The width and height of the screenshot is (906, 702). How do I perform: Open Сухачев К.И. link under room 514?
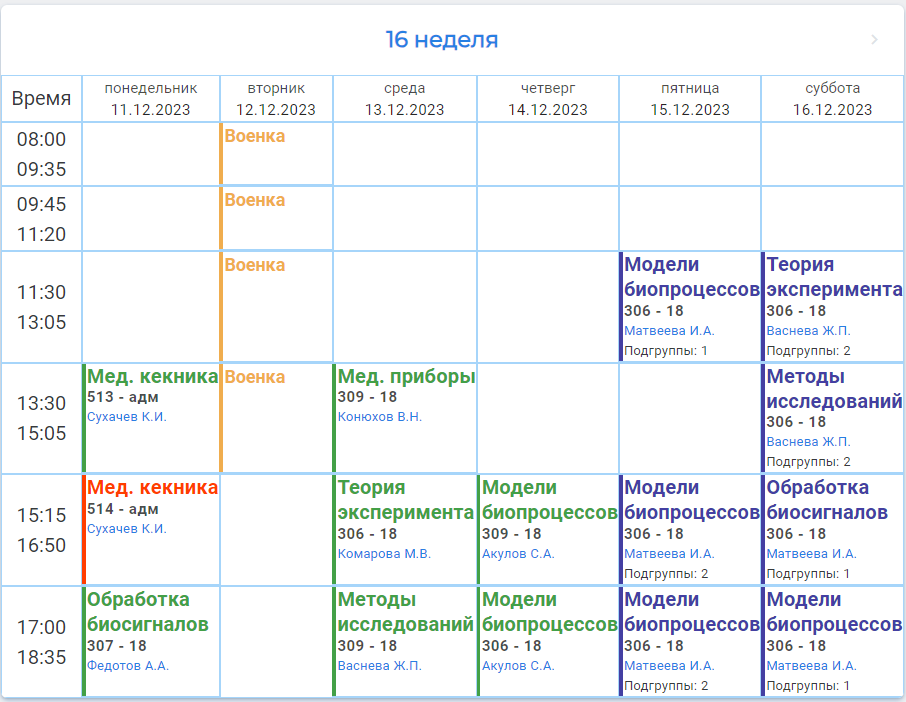(x=127, y=529)
